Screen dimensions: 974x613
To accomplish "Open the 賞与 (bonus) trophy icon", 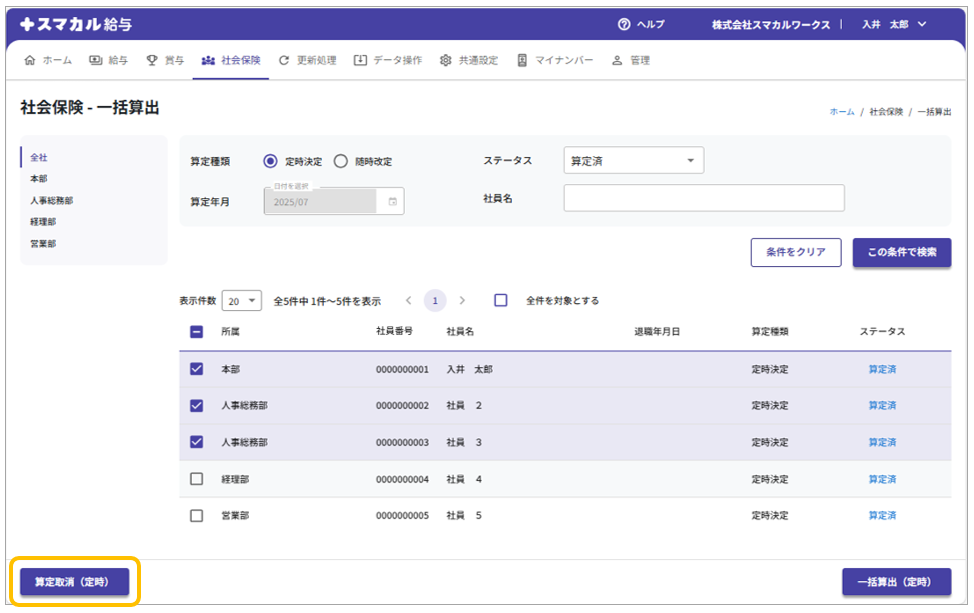I will coord(152,60).
